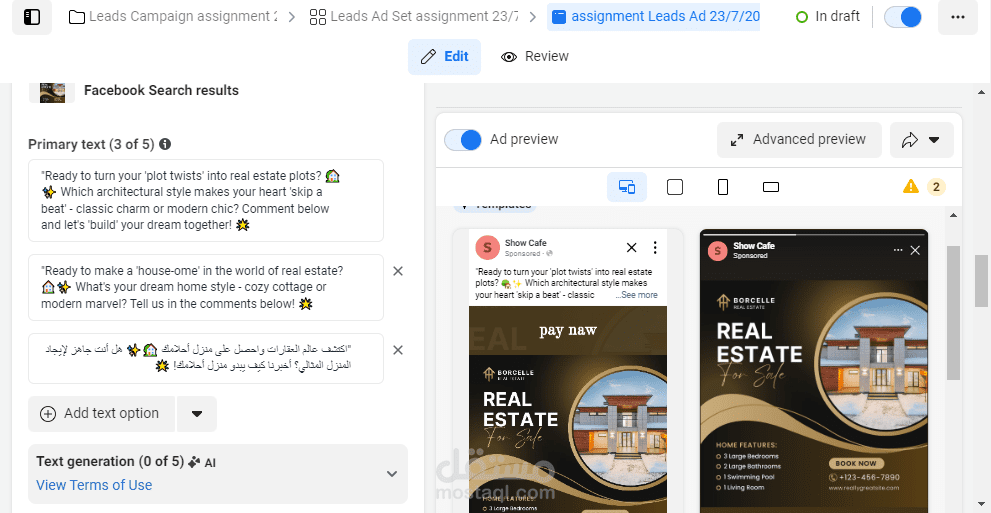Switch to the Review tab
Image resolution: width=991 pixels, height=513 pixels.
pos(535,56)
